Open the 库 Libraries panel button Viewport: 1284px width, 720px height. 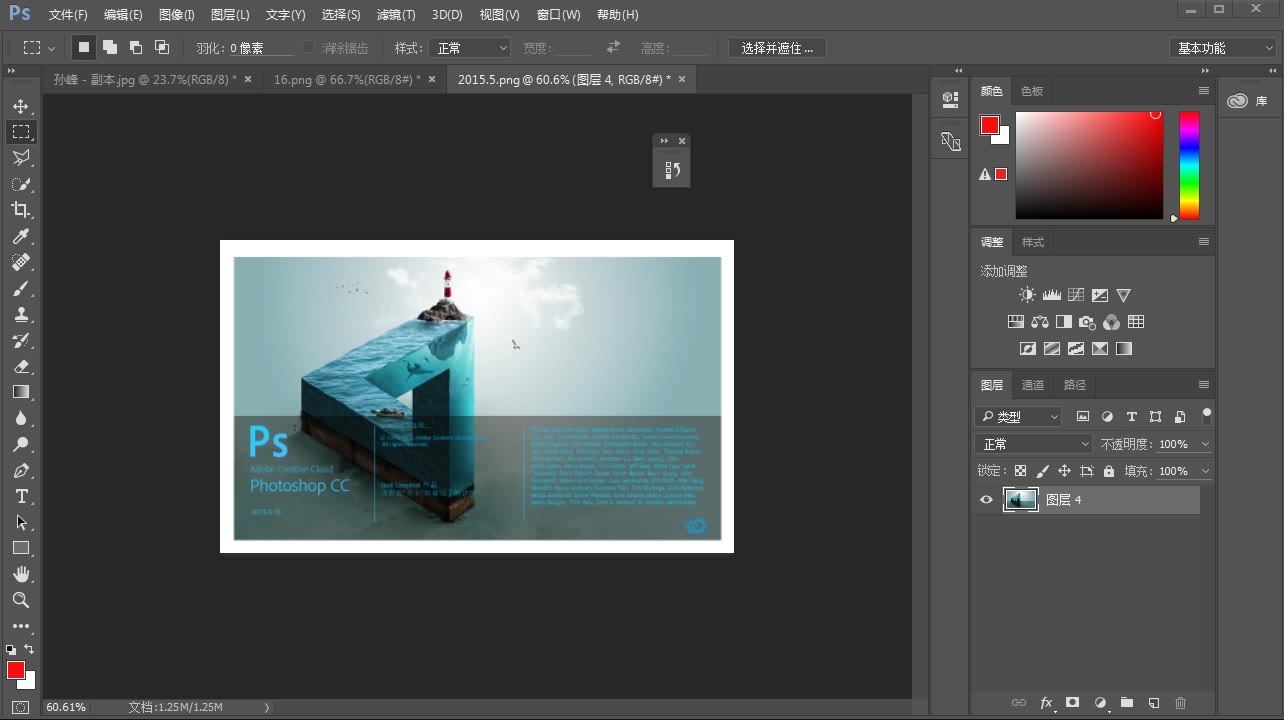1247,101
